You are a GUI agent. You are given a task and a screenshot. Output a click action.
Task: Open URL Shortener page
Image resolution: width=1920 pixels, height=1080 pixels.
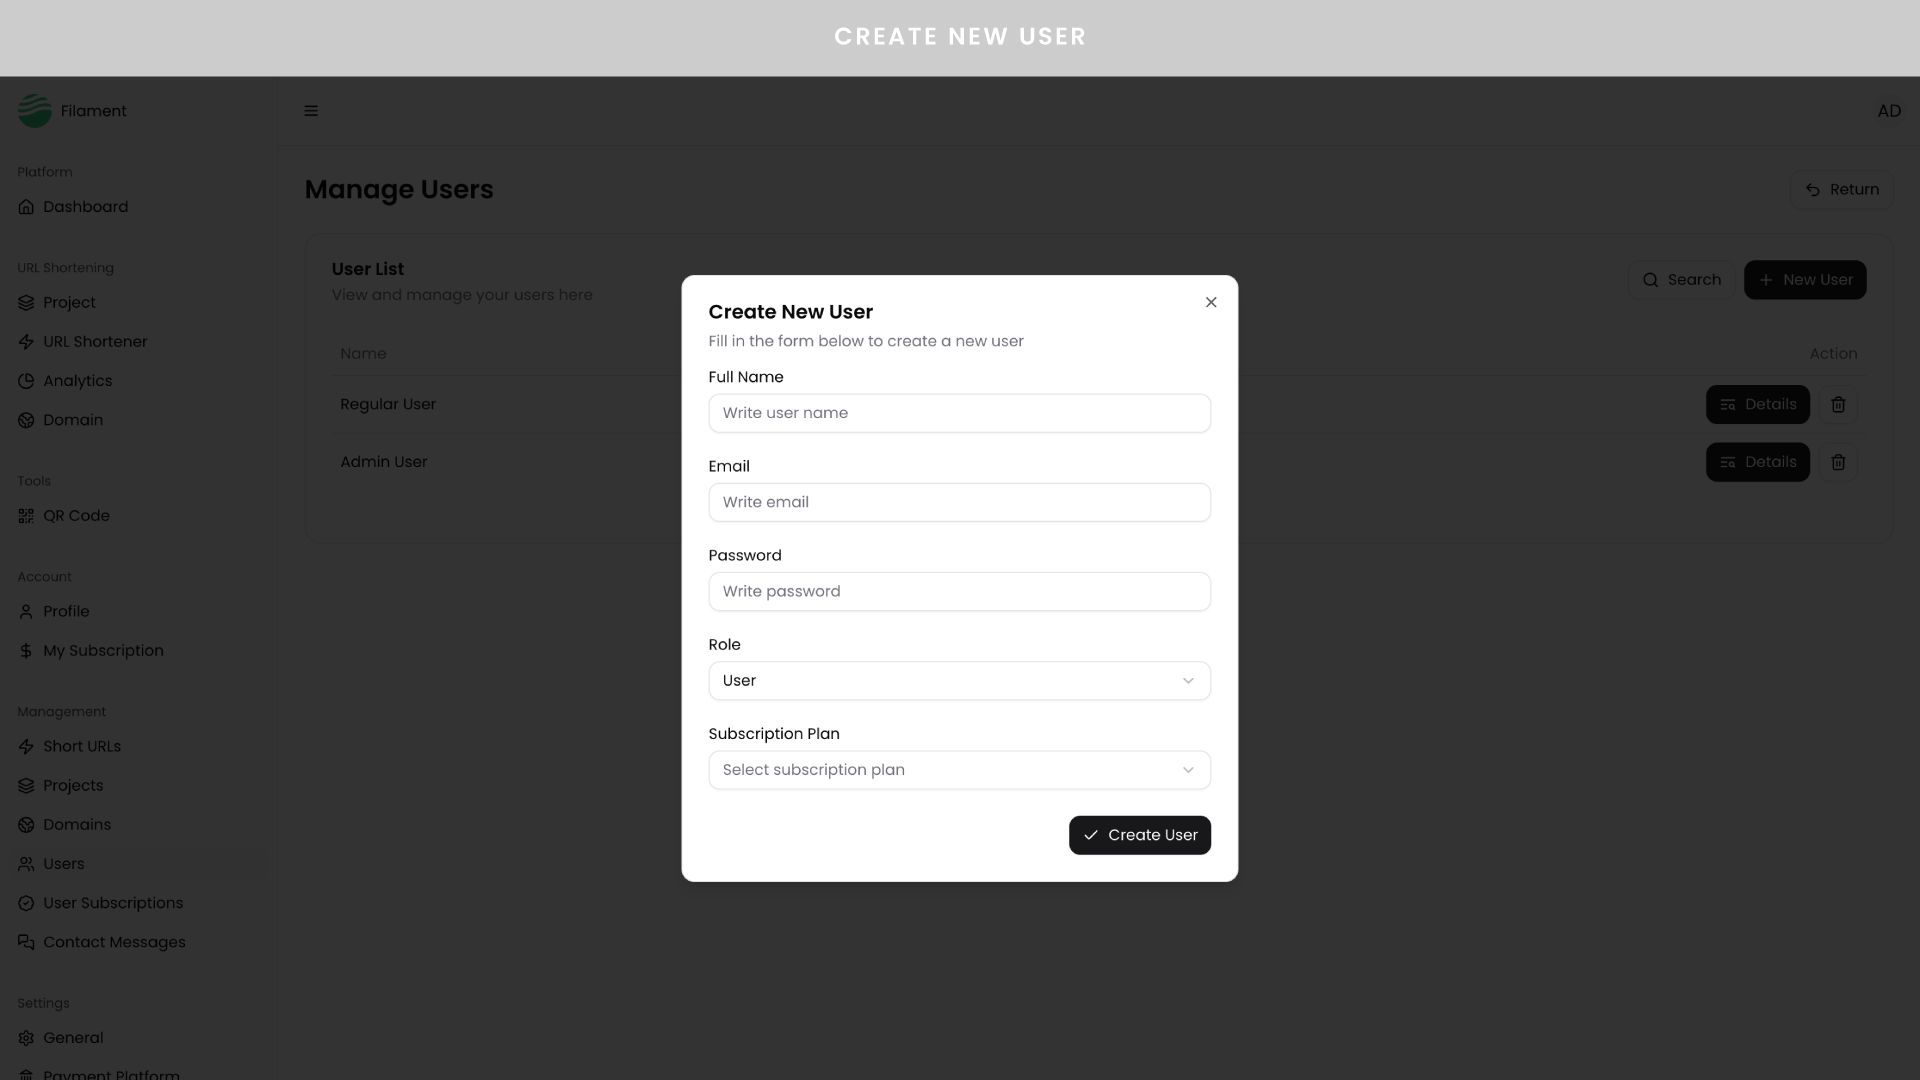point(95,342)
